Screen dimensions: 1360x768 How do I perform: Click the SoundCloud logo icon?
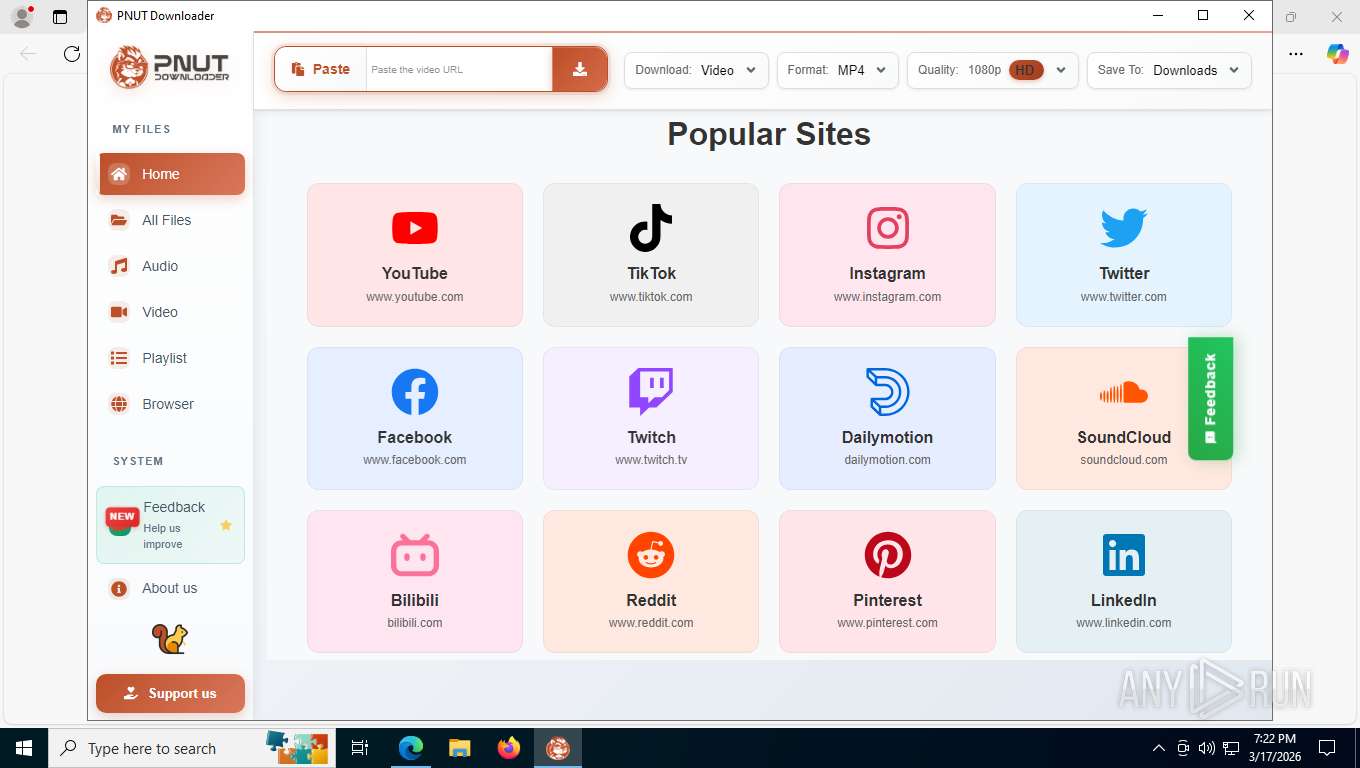[x=1123, y=392]
